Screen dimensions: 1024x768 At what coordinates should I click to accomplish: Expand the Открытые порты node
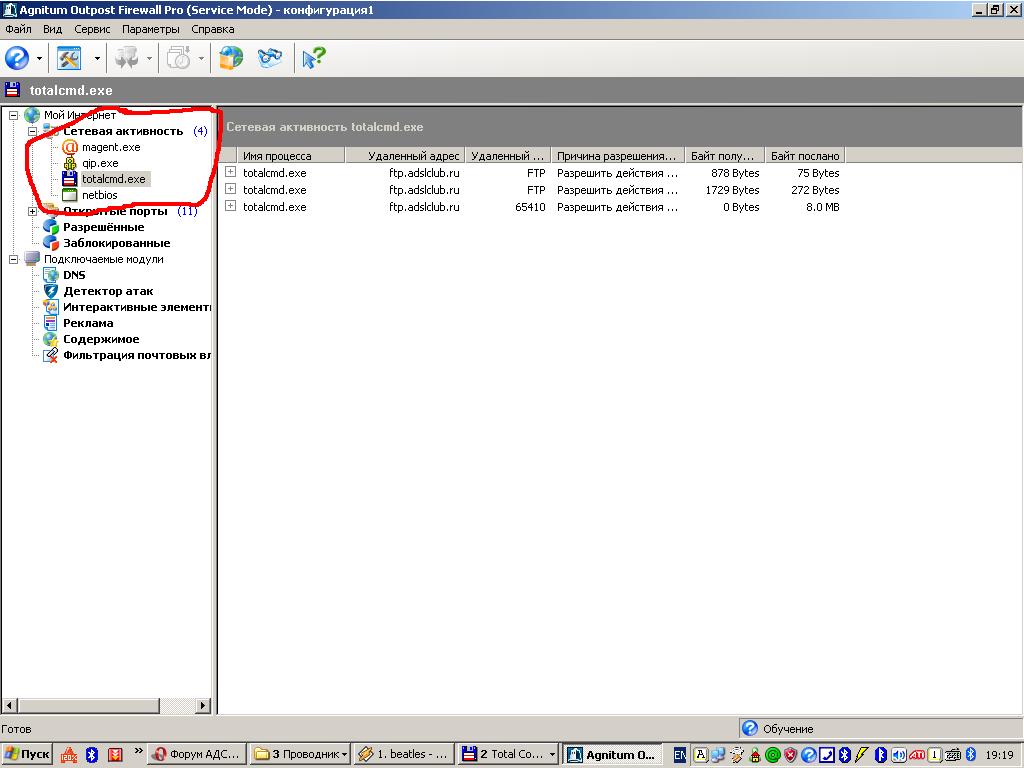33,211
